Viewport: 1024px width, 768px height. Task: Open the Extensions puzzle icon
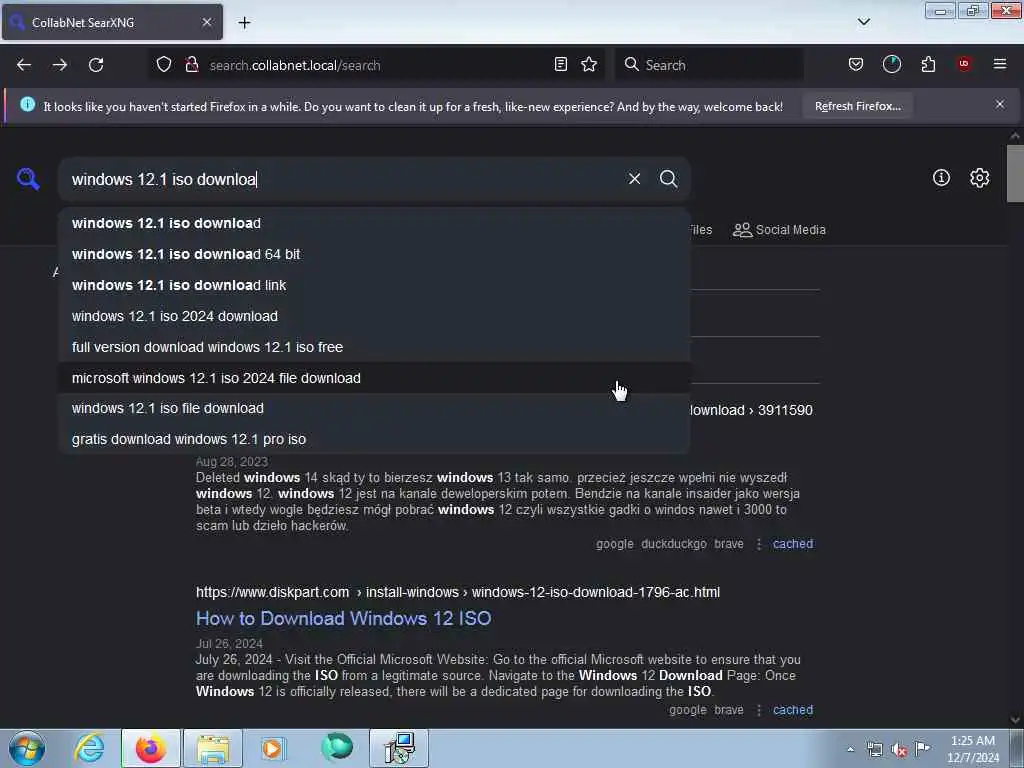click(928, 65)
